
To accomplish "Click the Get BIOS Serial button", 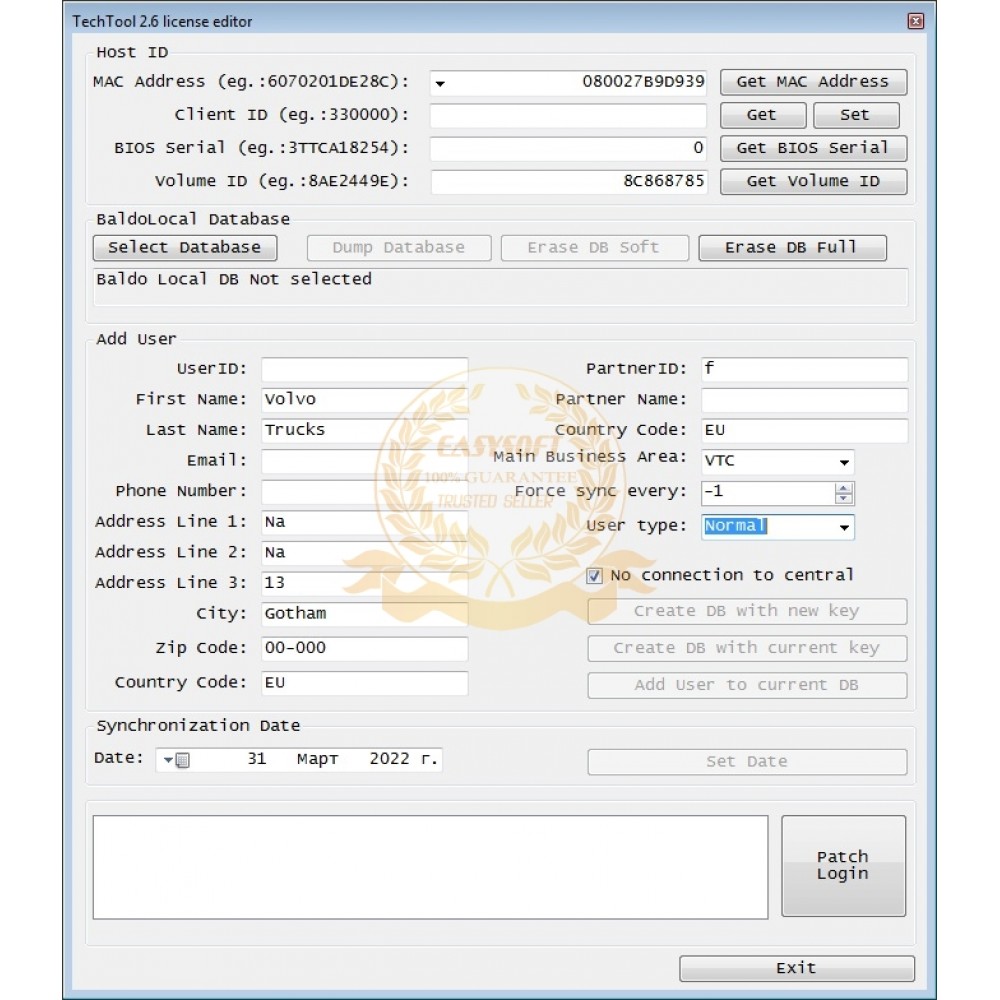I will point(813,148).
